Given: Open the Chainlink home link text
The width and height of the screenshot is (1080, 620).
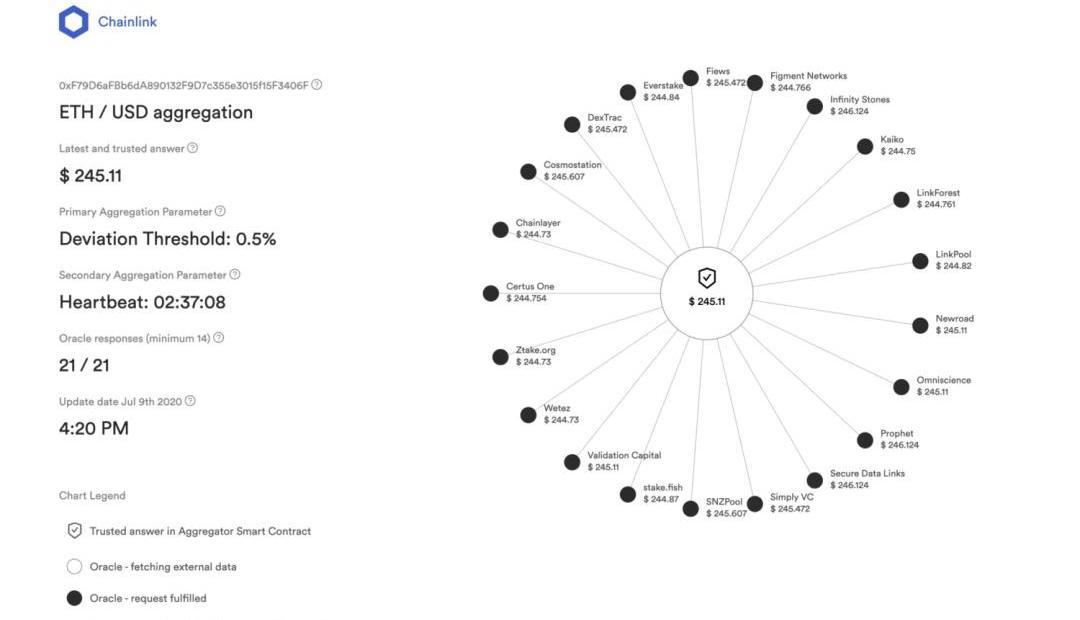Looking at the screenshot, I should [x=127, y=22].
